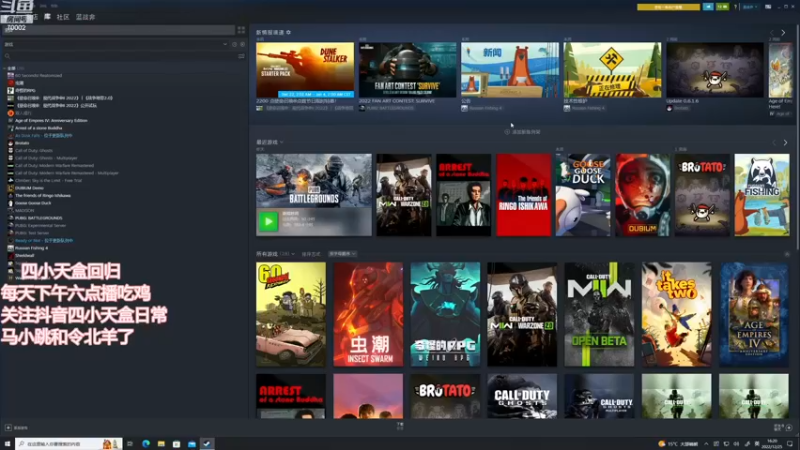This screenshot has width=800, height=450.
Task: Toggle ready-to-play filter icon
Action: pyautogui.click(x=242, y=44)
